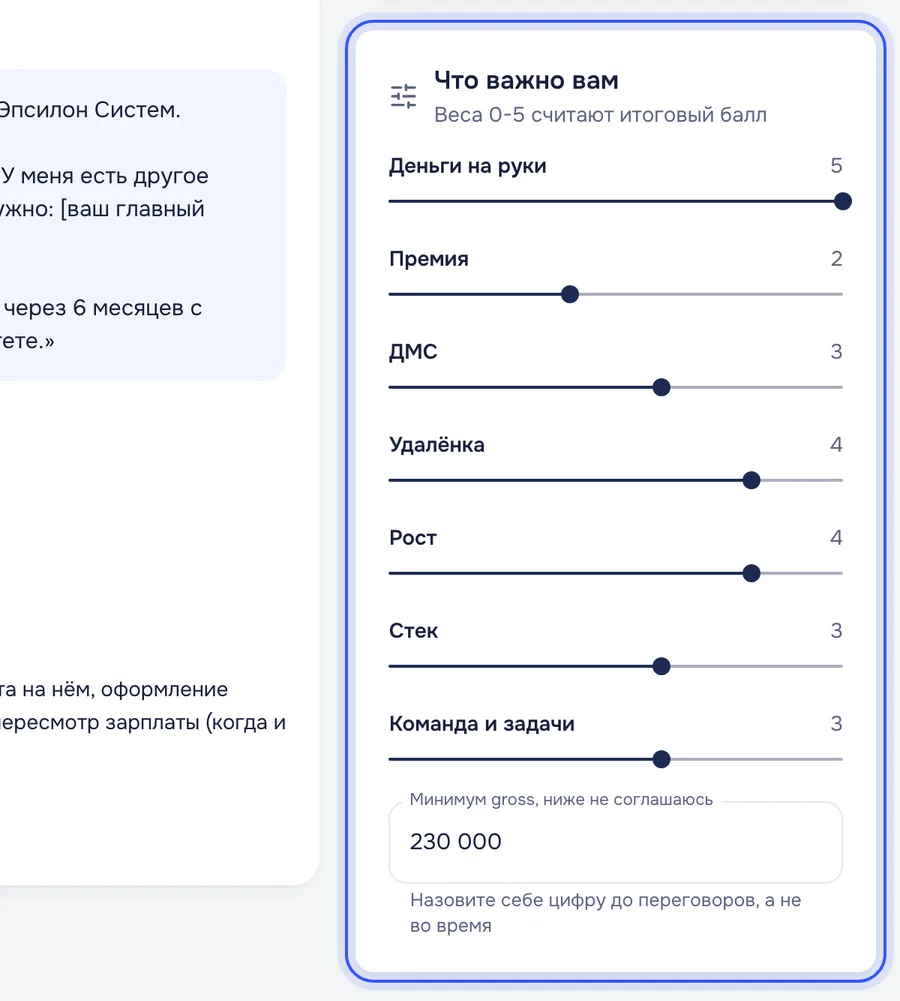Click the 'Деньги на руки' label
Screen dimensions: 900x1001
click(468, 166)
